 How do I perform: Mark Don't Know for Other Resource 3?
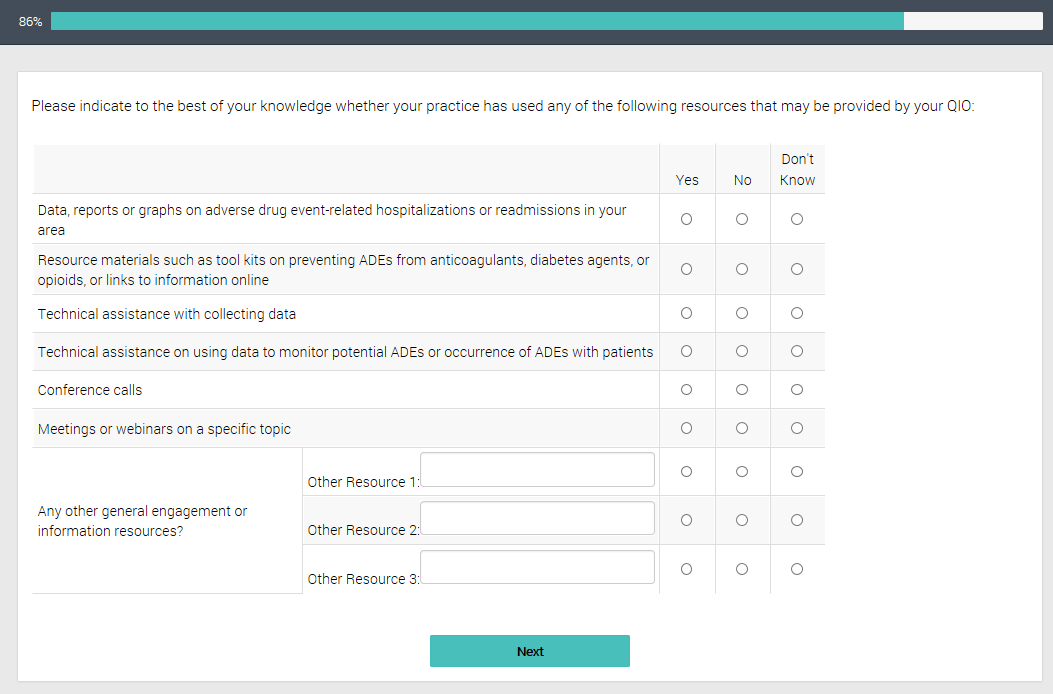point(797,569)
